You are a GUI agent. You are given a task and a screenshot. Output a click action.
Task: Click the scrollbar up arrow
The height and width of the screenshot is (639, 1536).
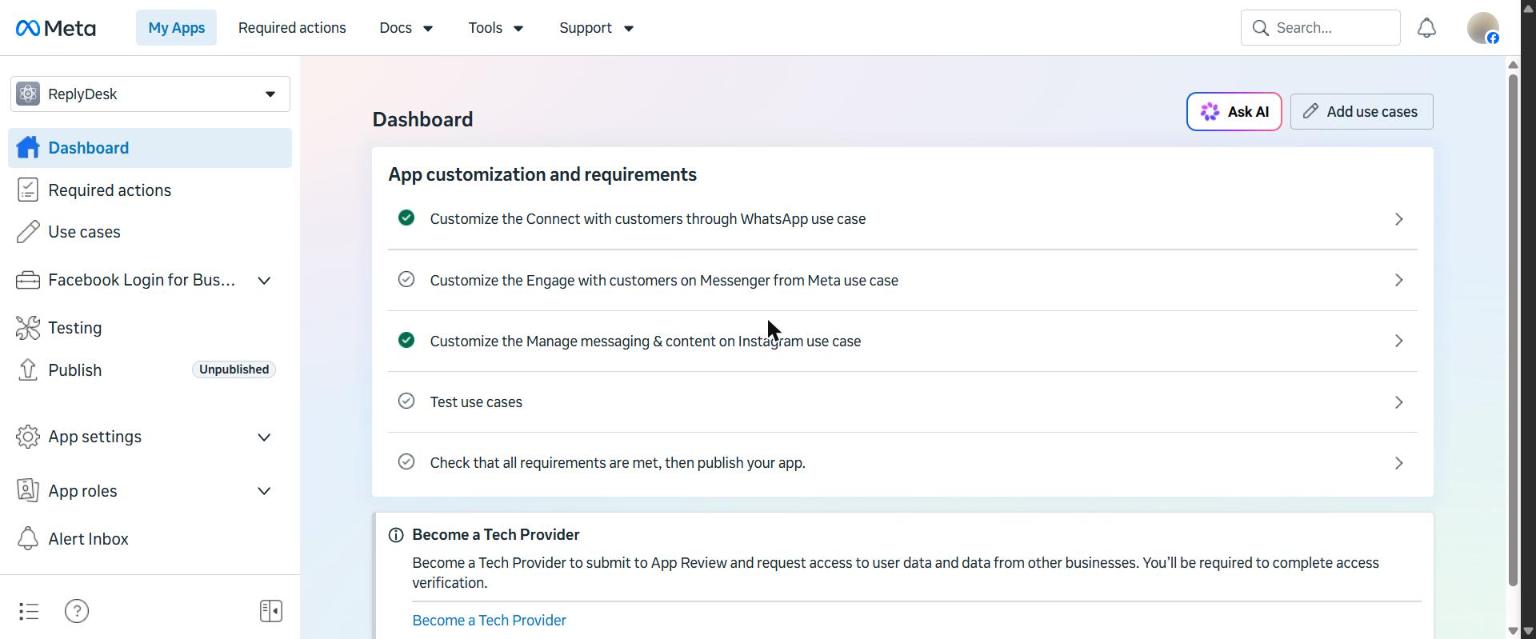1513,64
